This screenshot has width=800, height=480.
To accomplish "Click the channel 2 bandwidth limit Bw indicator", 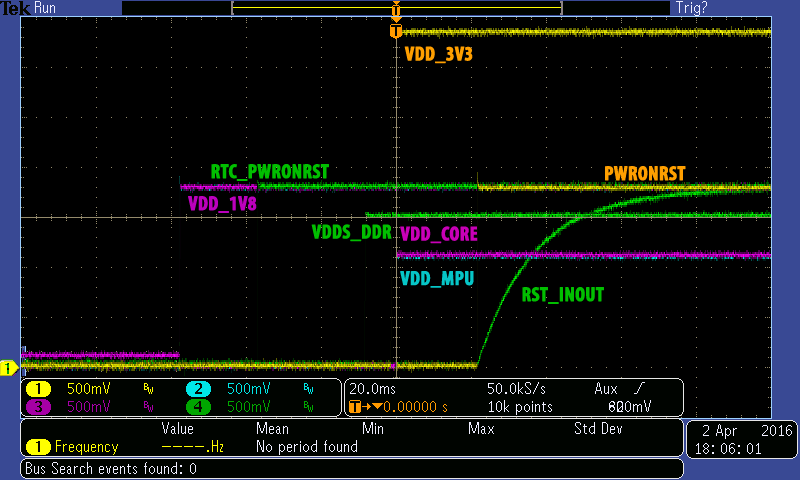I will tap(308, 389).
